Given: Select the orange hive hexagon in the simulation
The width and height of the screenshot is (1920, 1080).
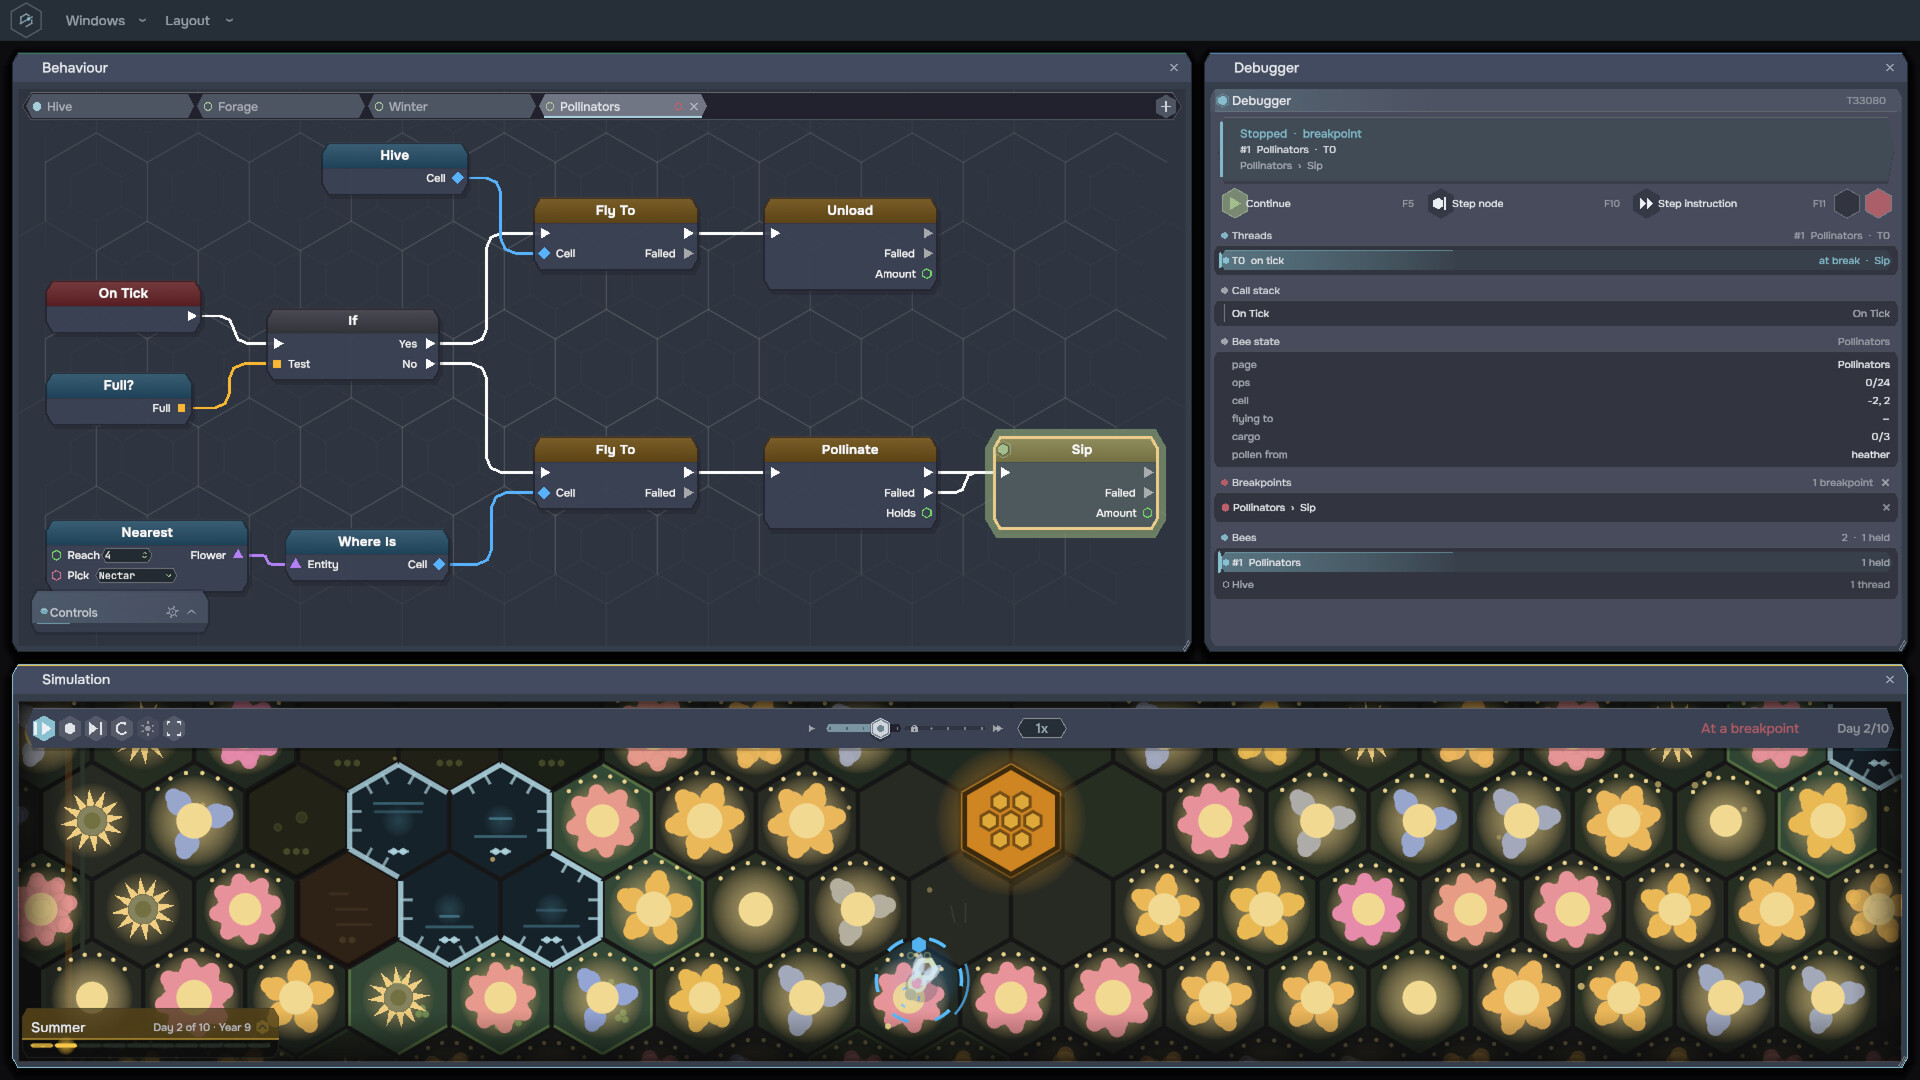Looking at the screenshot, I should pyautogui.click(x=1010, y=821).
